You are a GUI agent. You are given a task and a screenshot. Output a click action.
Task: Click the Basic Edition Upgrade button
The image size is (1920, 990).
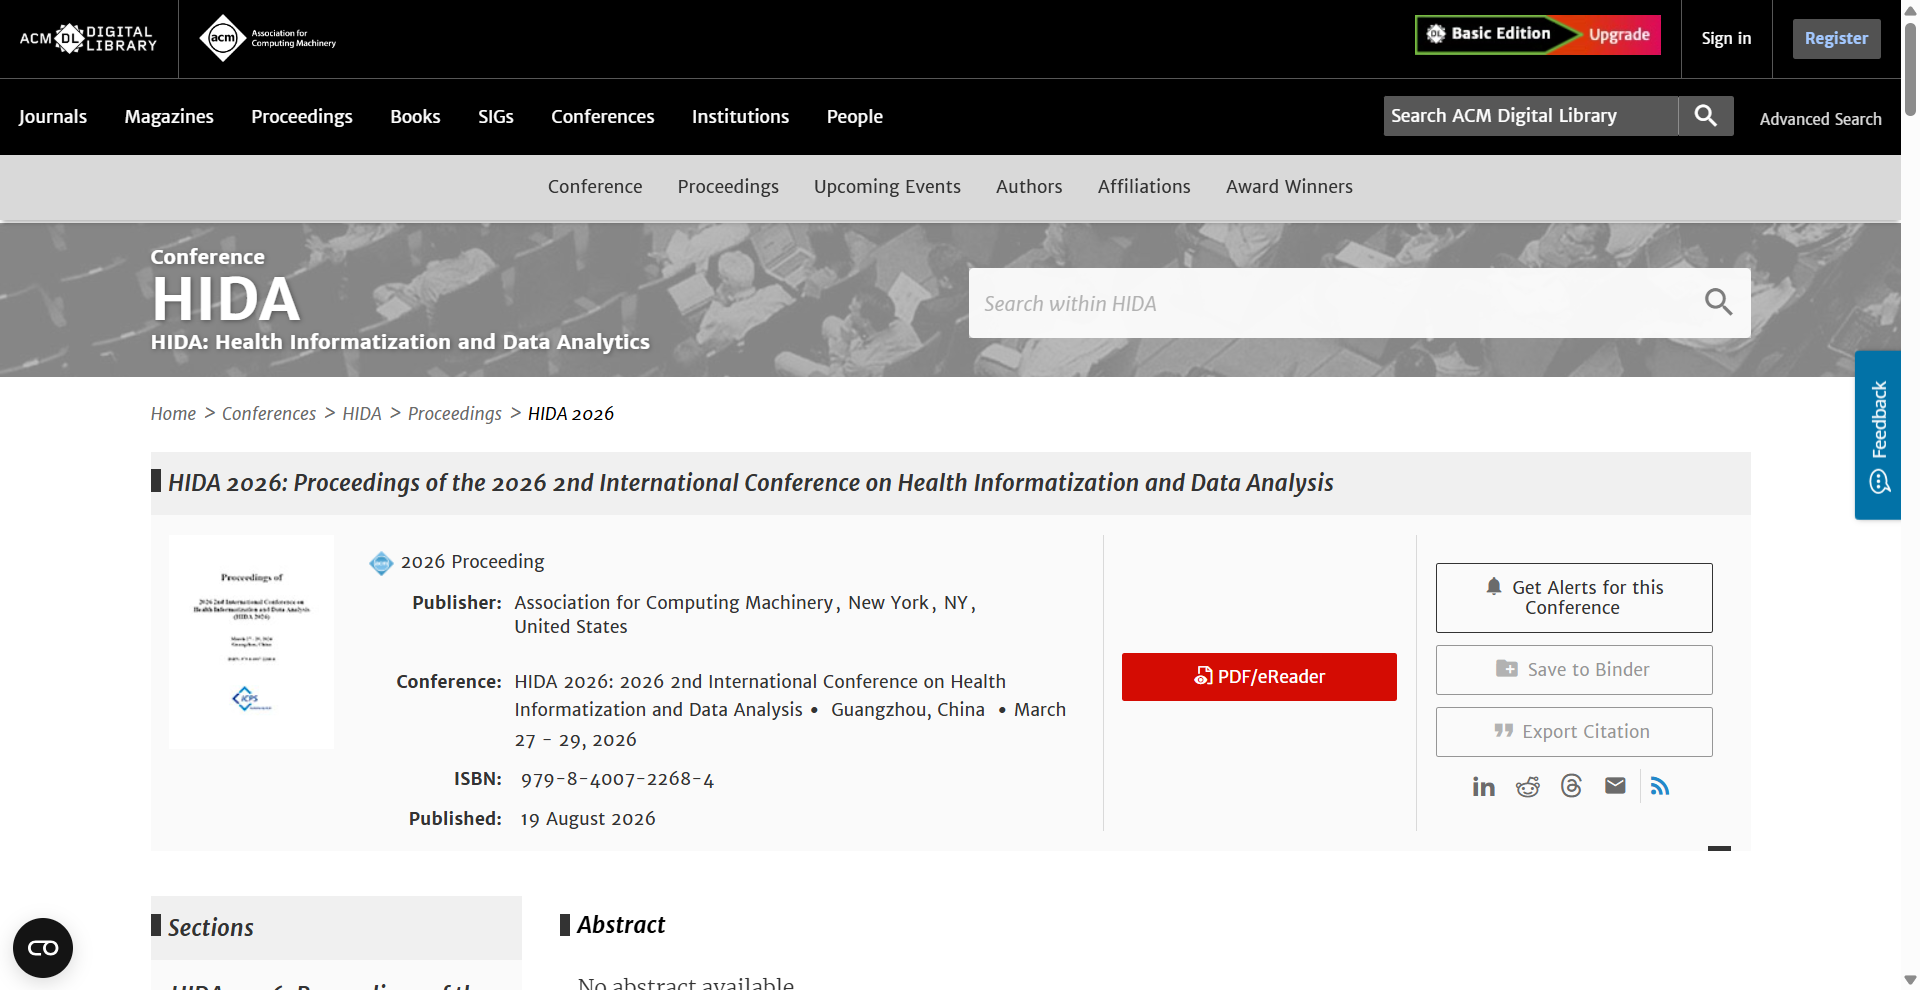click(x=1538, y=35)
